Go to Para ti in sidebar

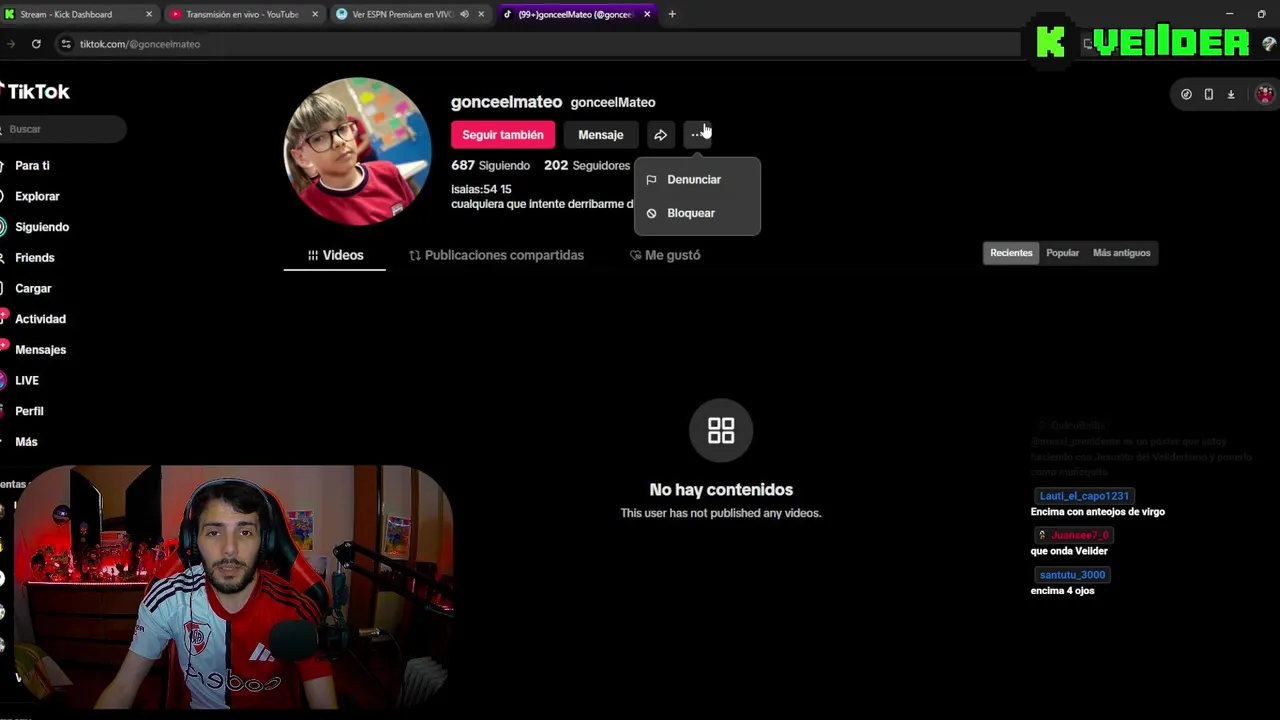[x=32, y=166]
